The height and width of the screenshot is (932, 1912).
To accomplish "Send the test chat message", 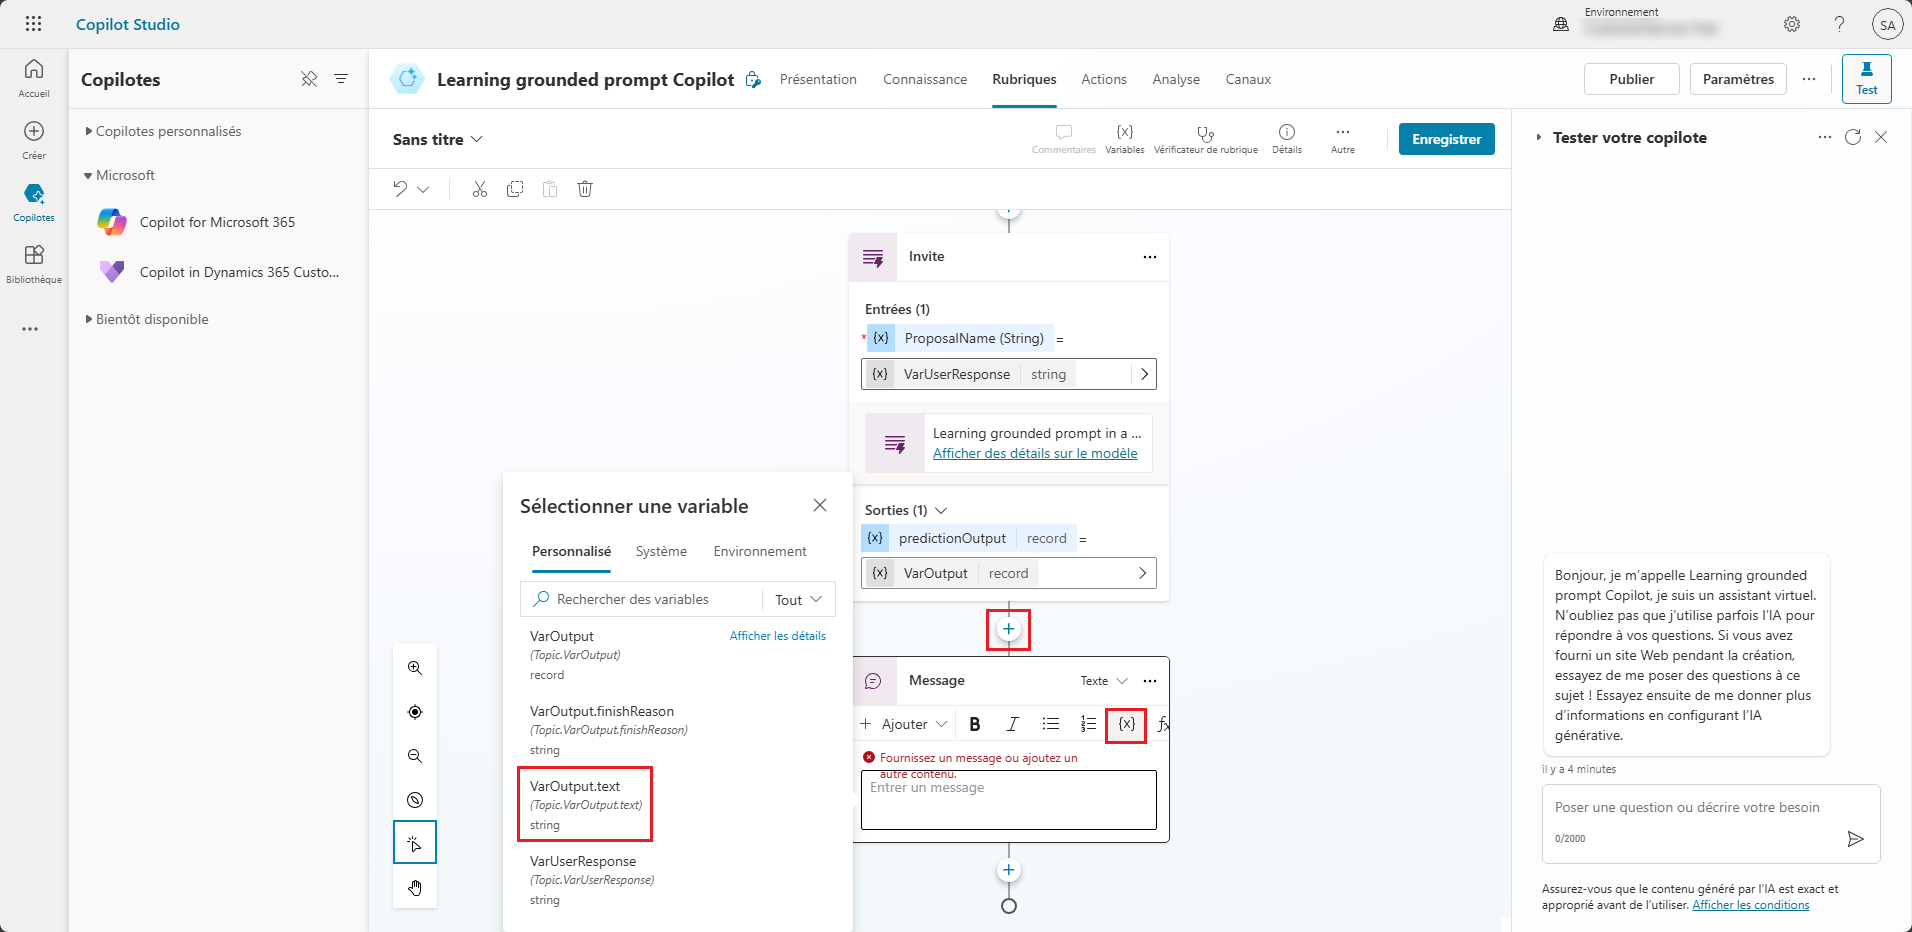I will (x=1855, y=839).
